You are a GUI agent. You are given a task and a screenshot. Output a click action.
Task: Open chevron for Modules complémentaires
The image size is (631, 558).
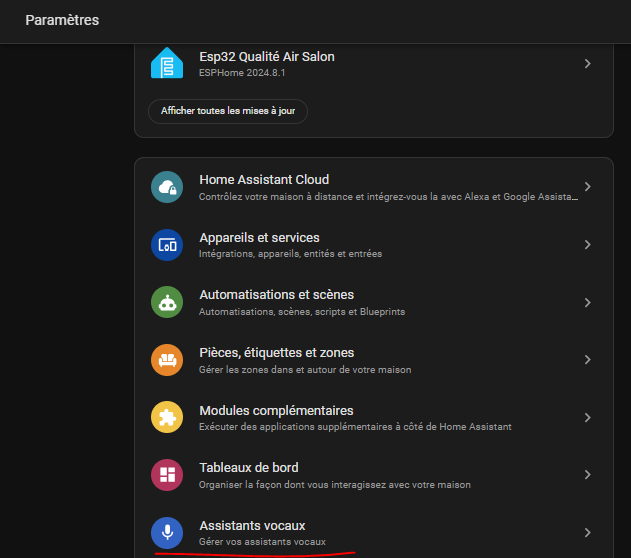tap(588, 418)
